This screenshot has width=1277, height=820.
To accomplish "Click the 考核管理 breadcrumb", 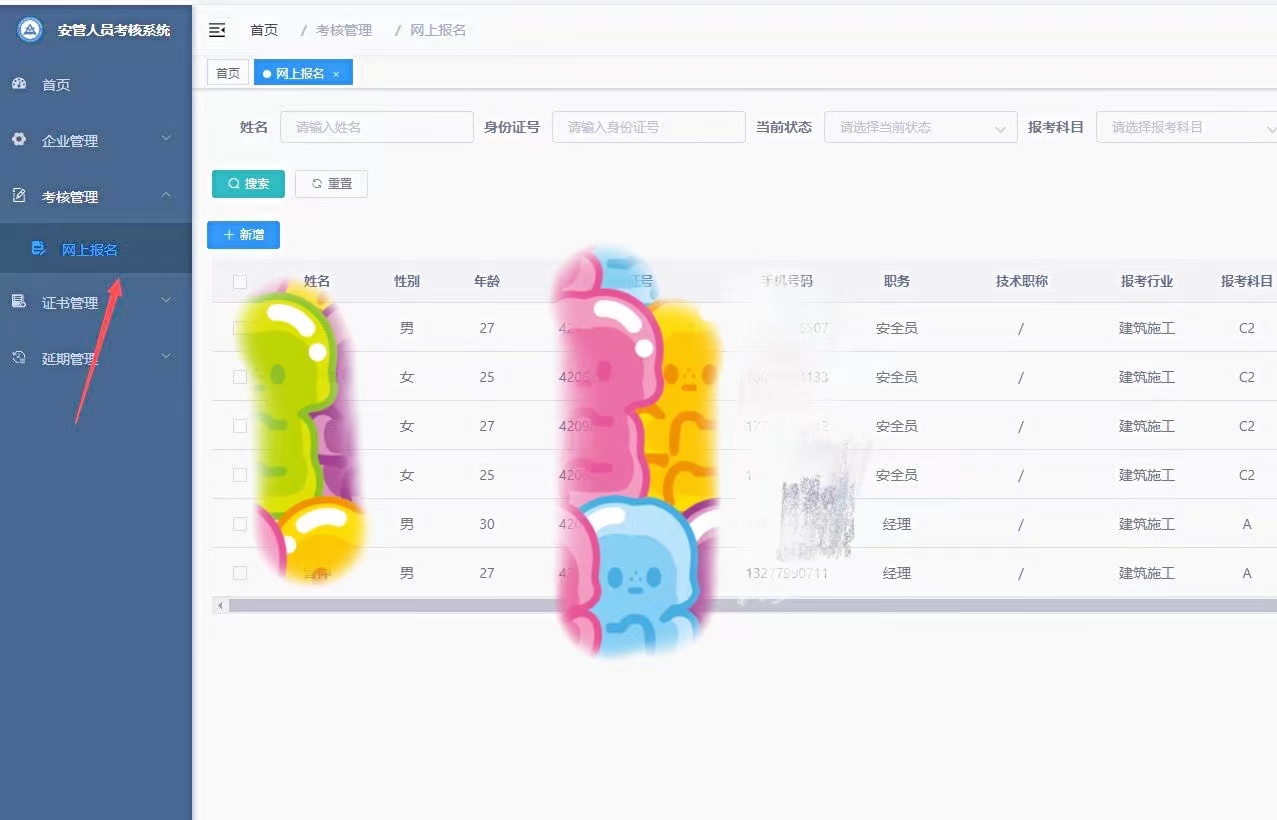I will (344, 30).
